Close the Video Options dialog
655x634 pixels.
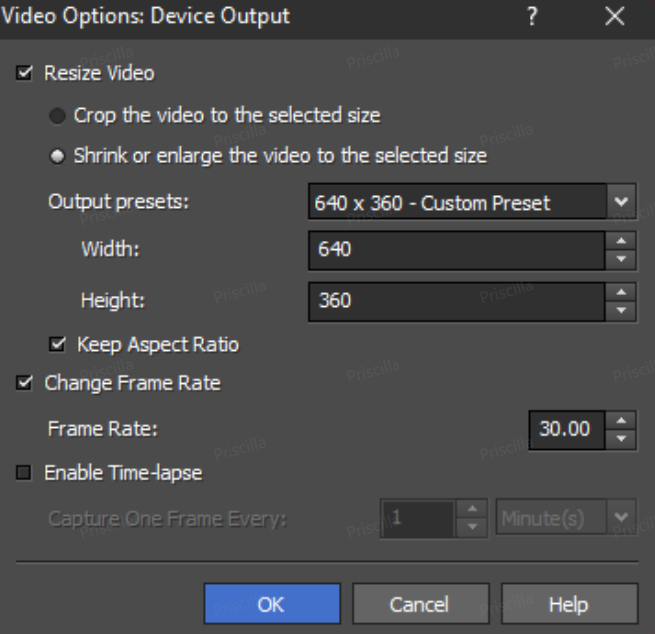[x=615, y=17]
